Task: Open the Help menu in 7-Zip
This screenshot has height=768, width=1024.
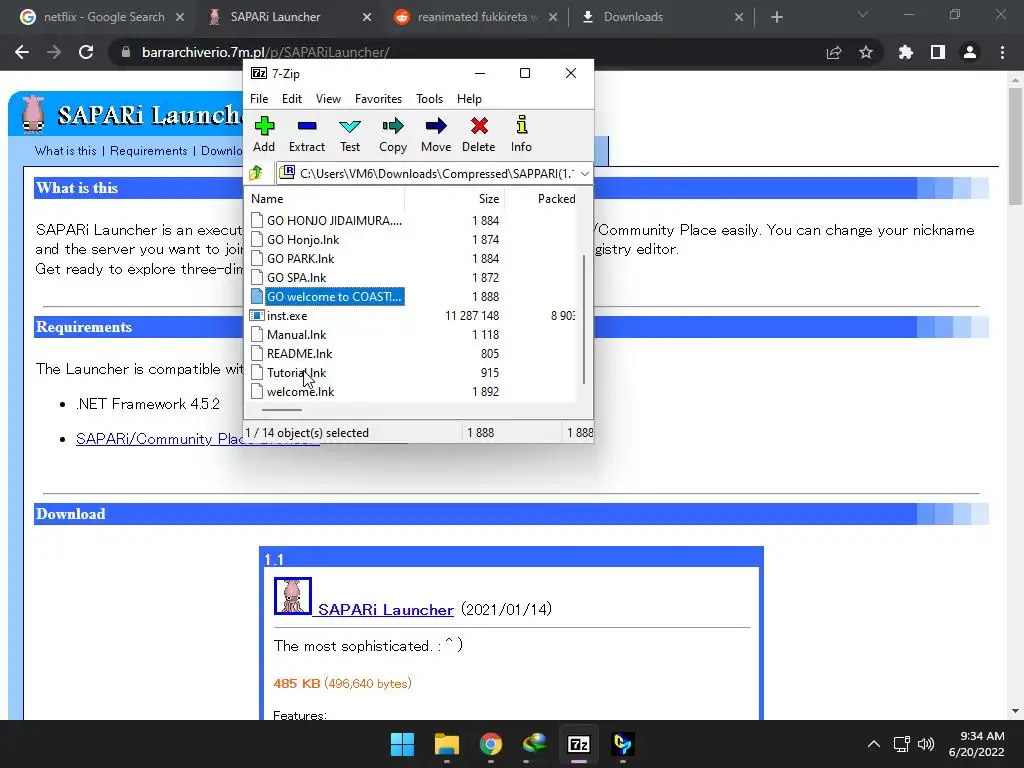Action: click(469, 99)
